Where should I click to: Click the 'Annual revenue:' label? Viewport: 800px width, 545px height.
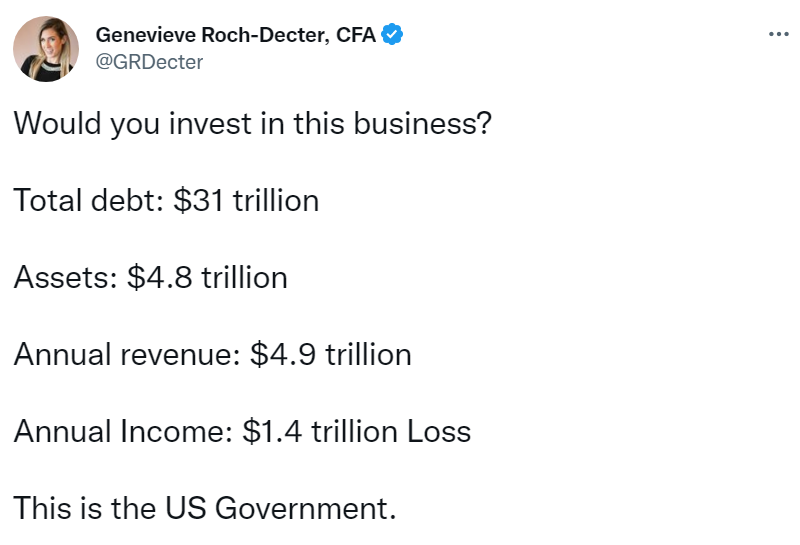(x=126, y=354)
